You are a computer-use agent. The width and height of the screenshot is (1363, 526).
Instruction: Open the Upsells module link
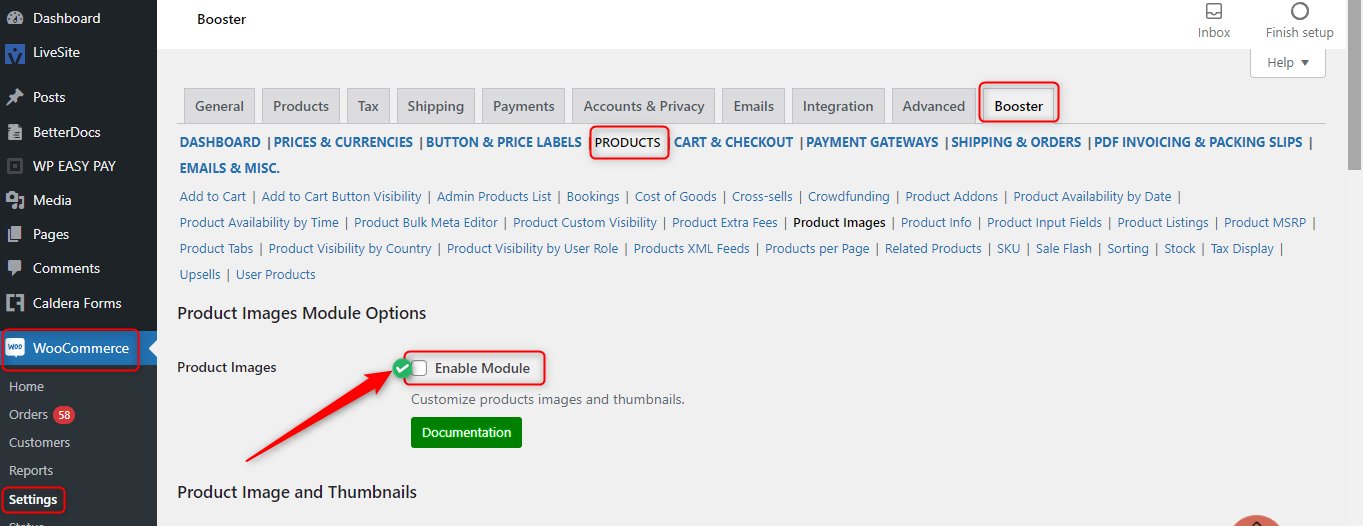point(200,274)
